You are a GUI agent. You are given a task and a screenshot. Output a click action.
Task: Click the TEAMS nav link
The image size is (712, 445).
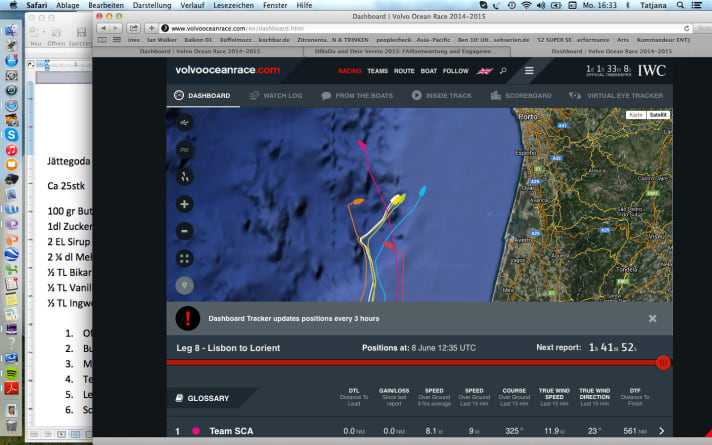click(x=377, y=71)
